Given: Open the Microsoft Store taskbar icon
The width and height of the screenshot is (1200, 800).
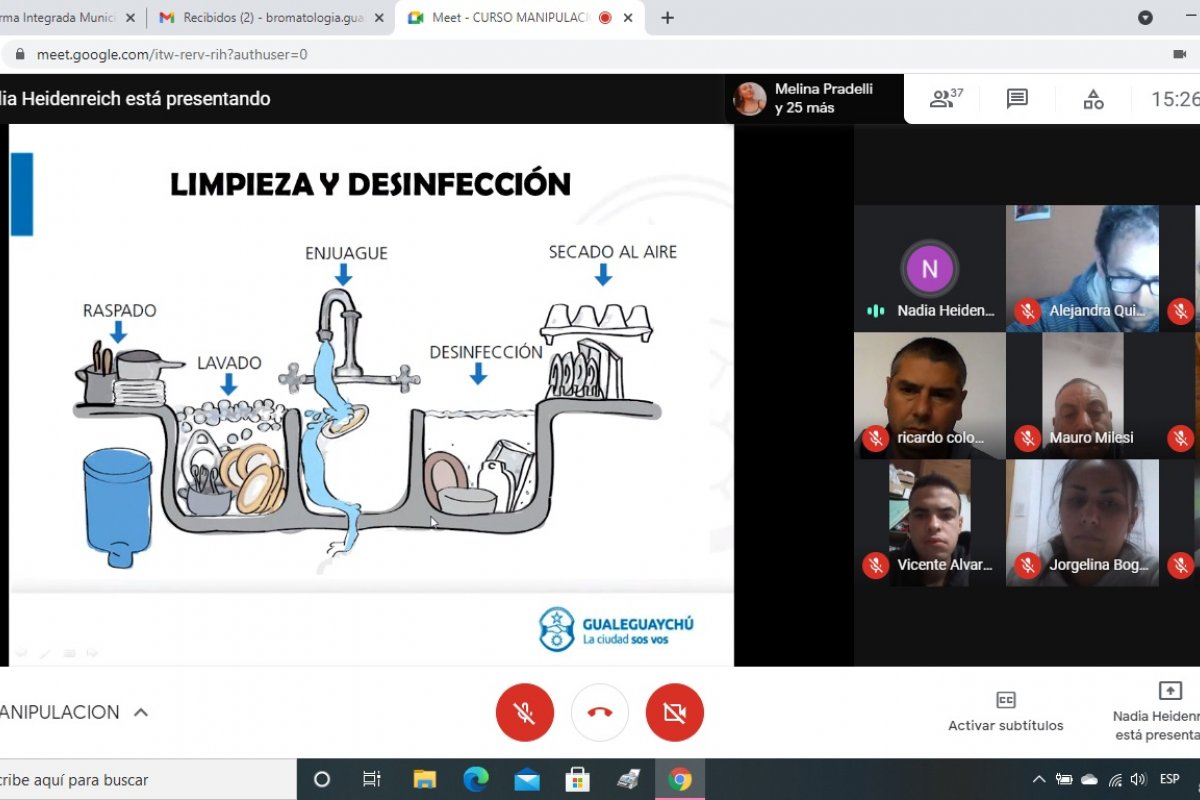Looking at the screenshot, I should (x=577, y=780).
